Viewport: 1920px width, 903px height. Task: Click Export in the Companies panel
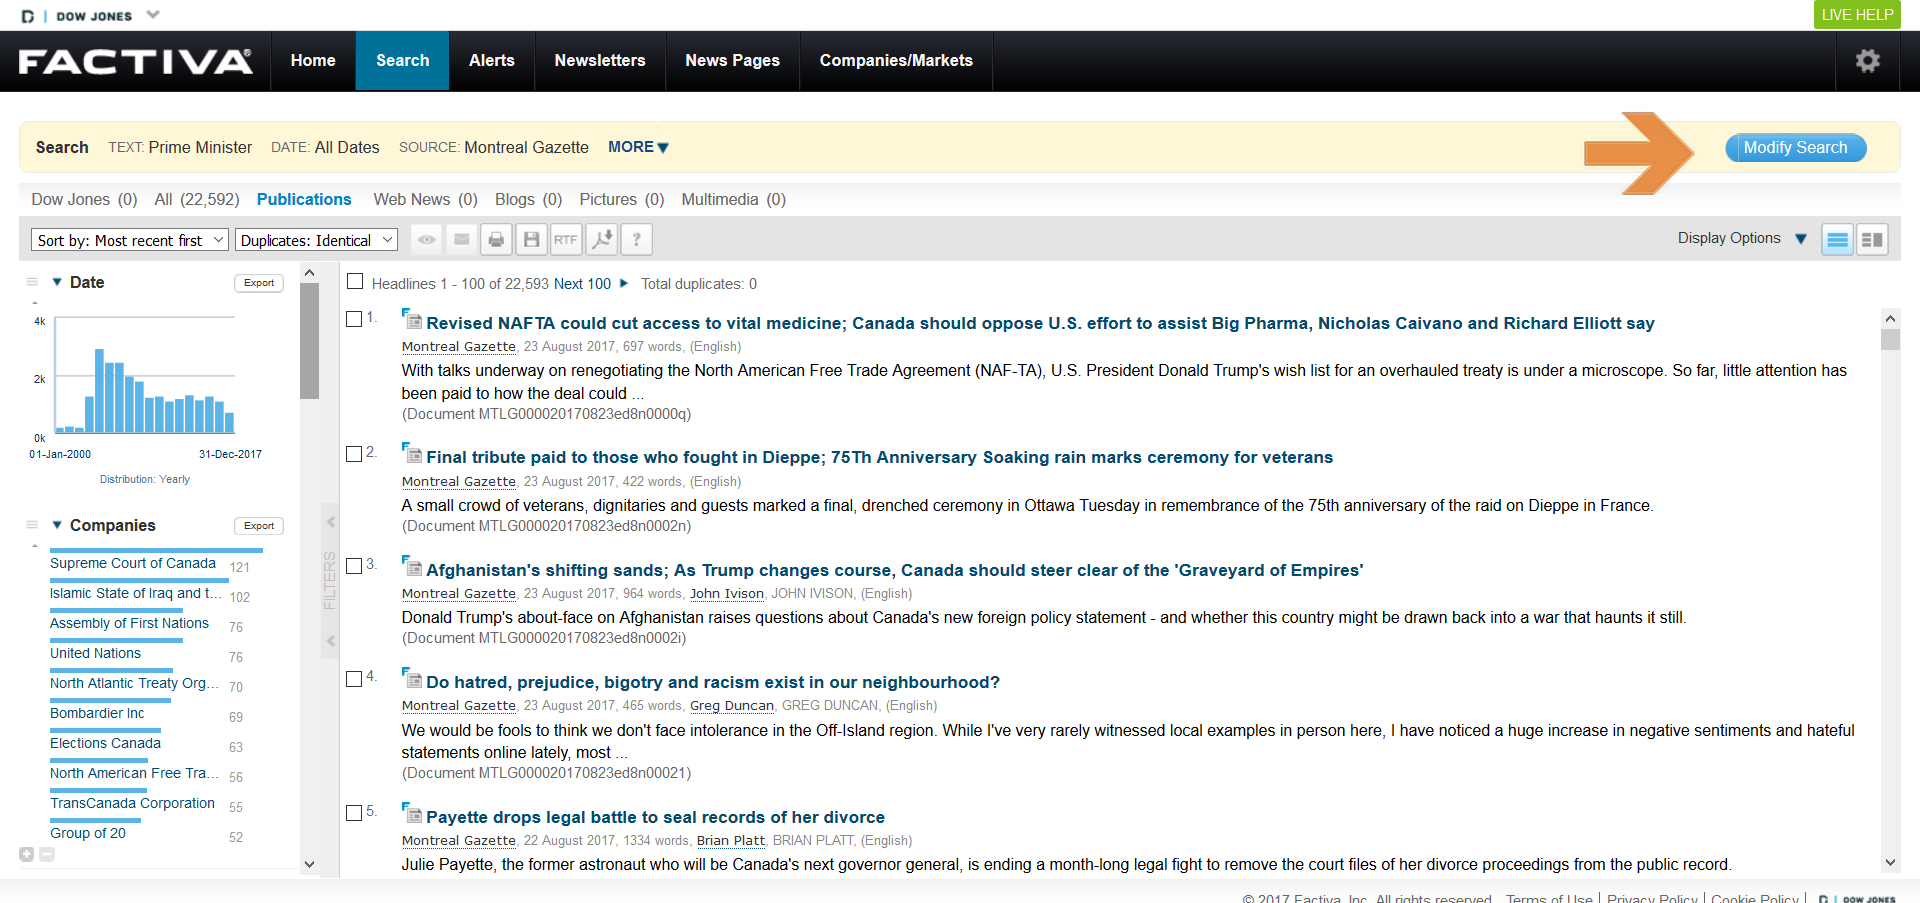click(259, 526)
